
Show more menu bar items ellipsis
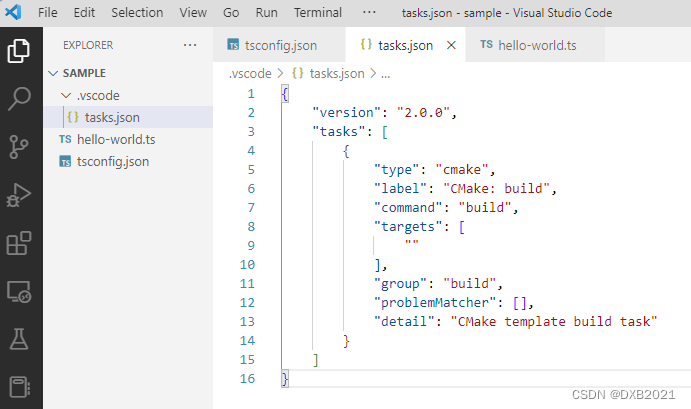[x=369, y=12]
